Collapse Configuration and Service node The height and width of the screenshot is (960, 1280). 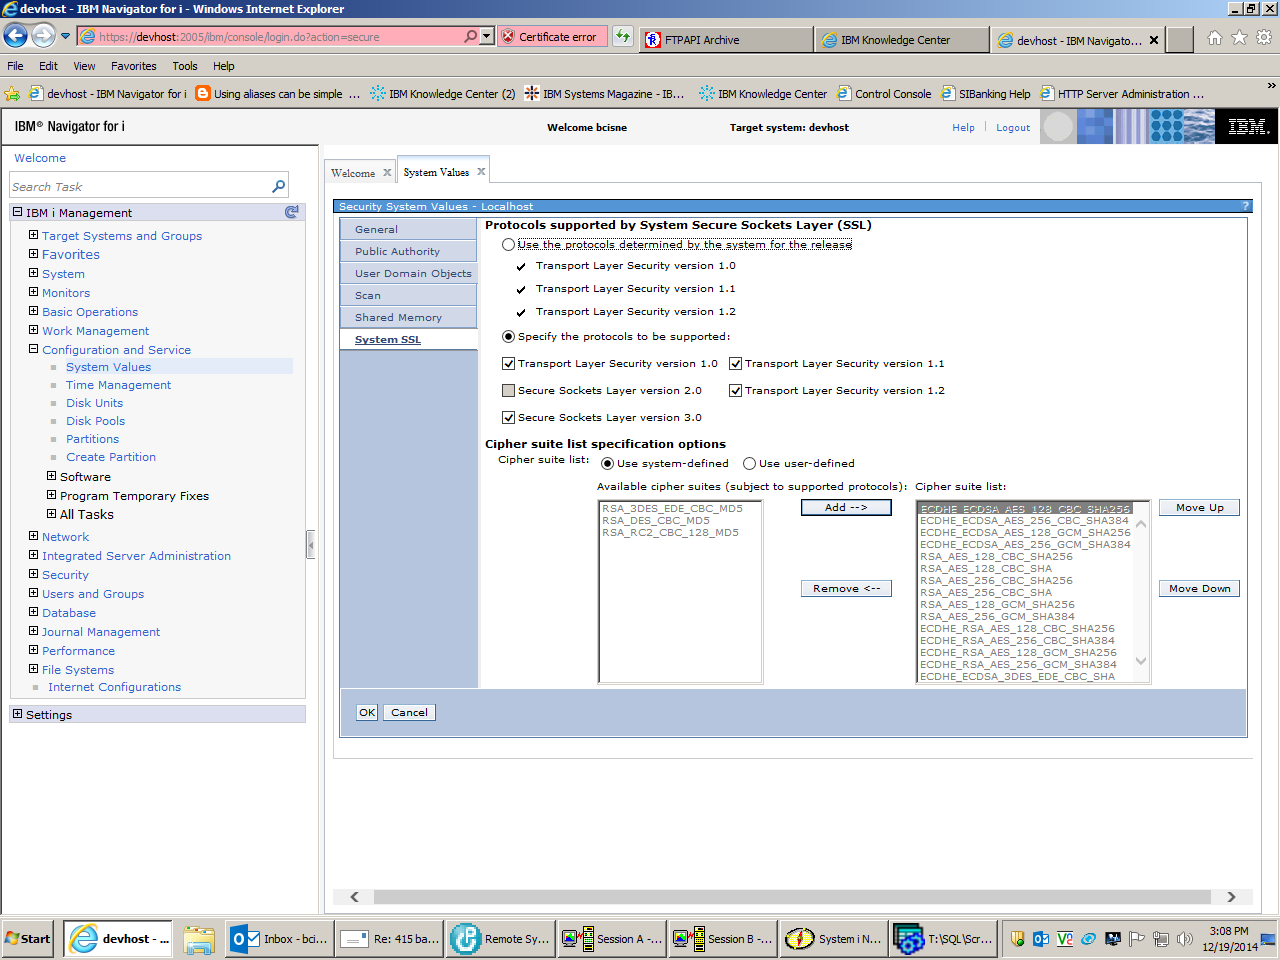pos(33,349)
